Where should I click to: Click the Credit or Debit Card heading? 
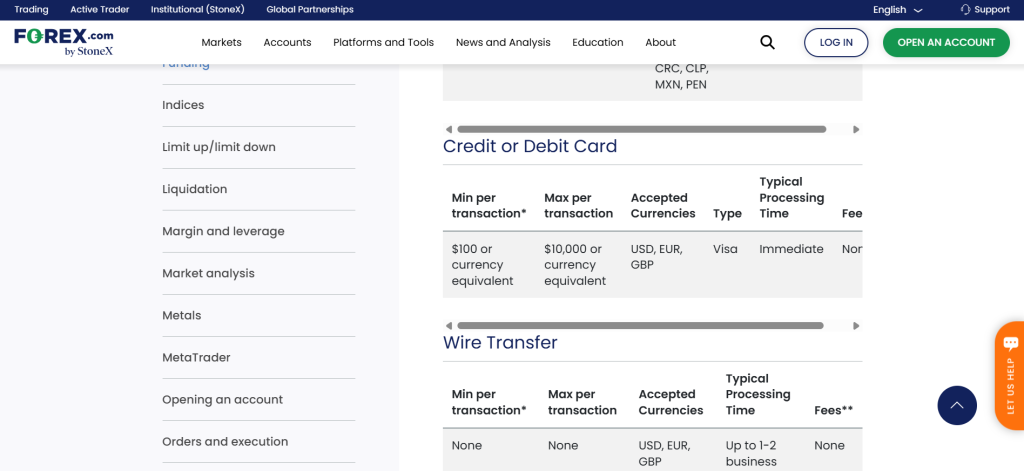[530, 146]
